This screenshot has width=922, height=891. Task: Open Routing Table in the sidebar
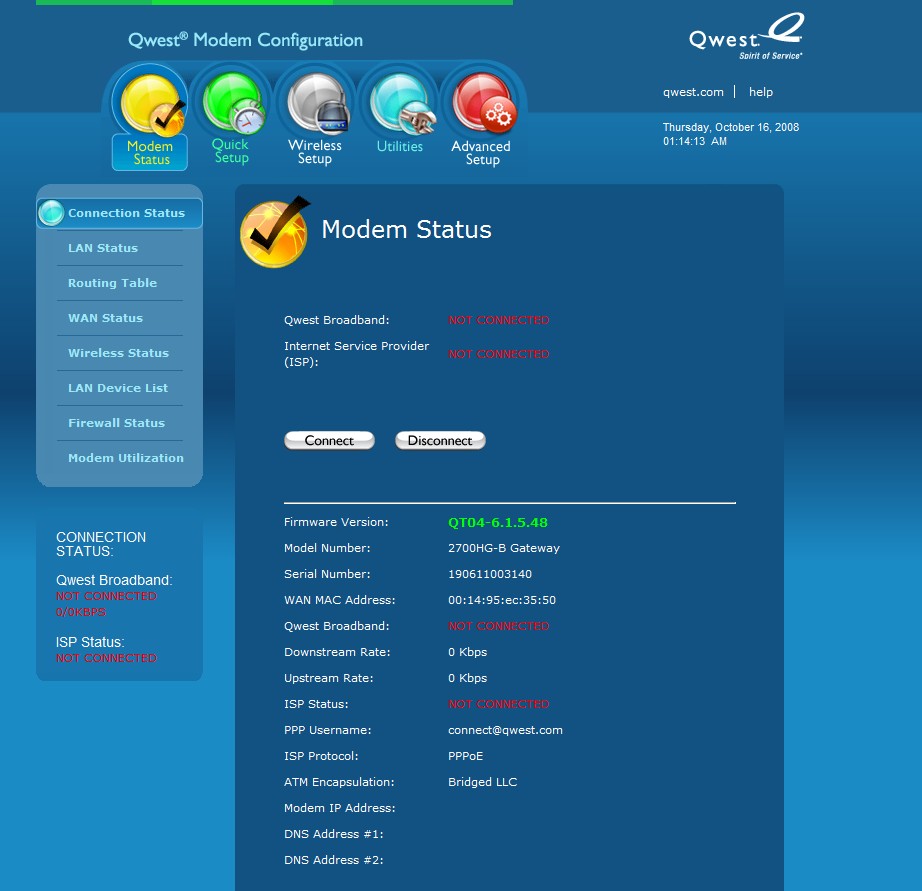[112, 283]
